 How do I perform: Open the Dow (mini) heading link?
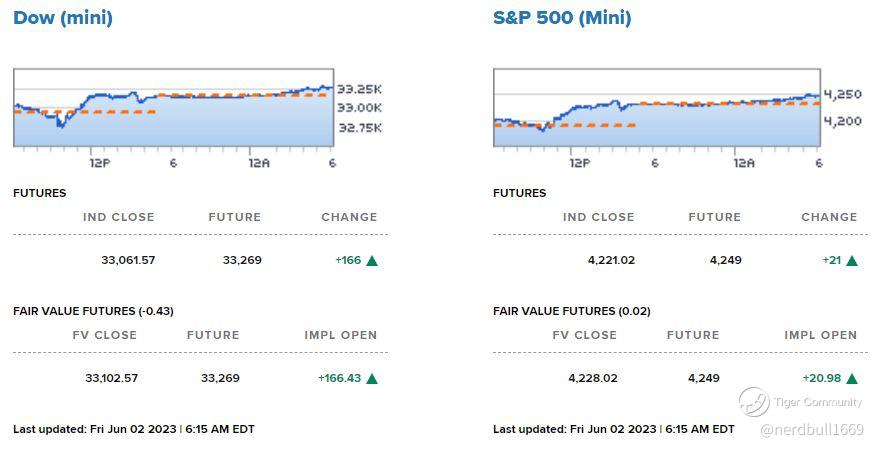click(62, 18)
